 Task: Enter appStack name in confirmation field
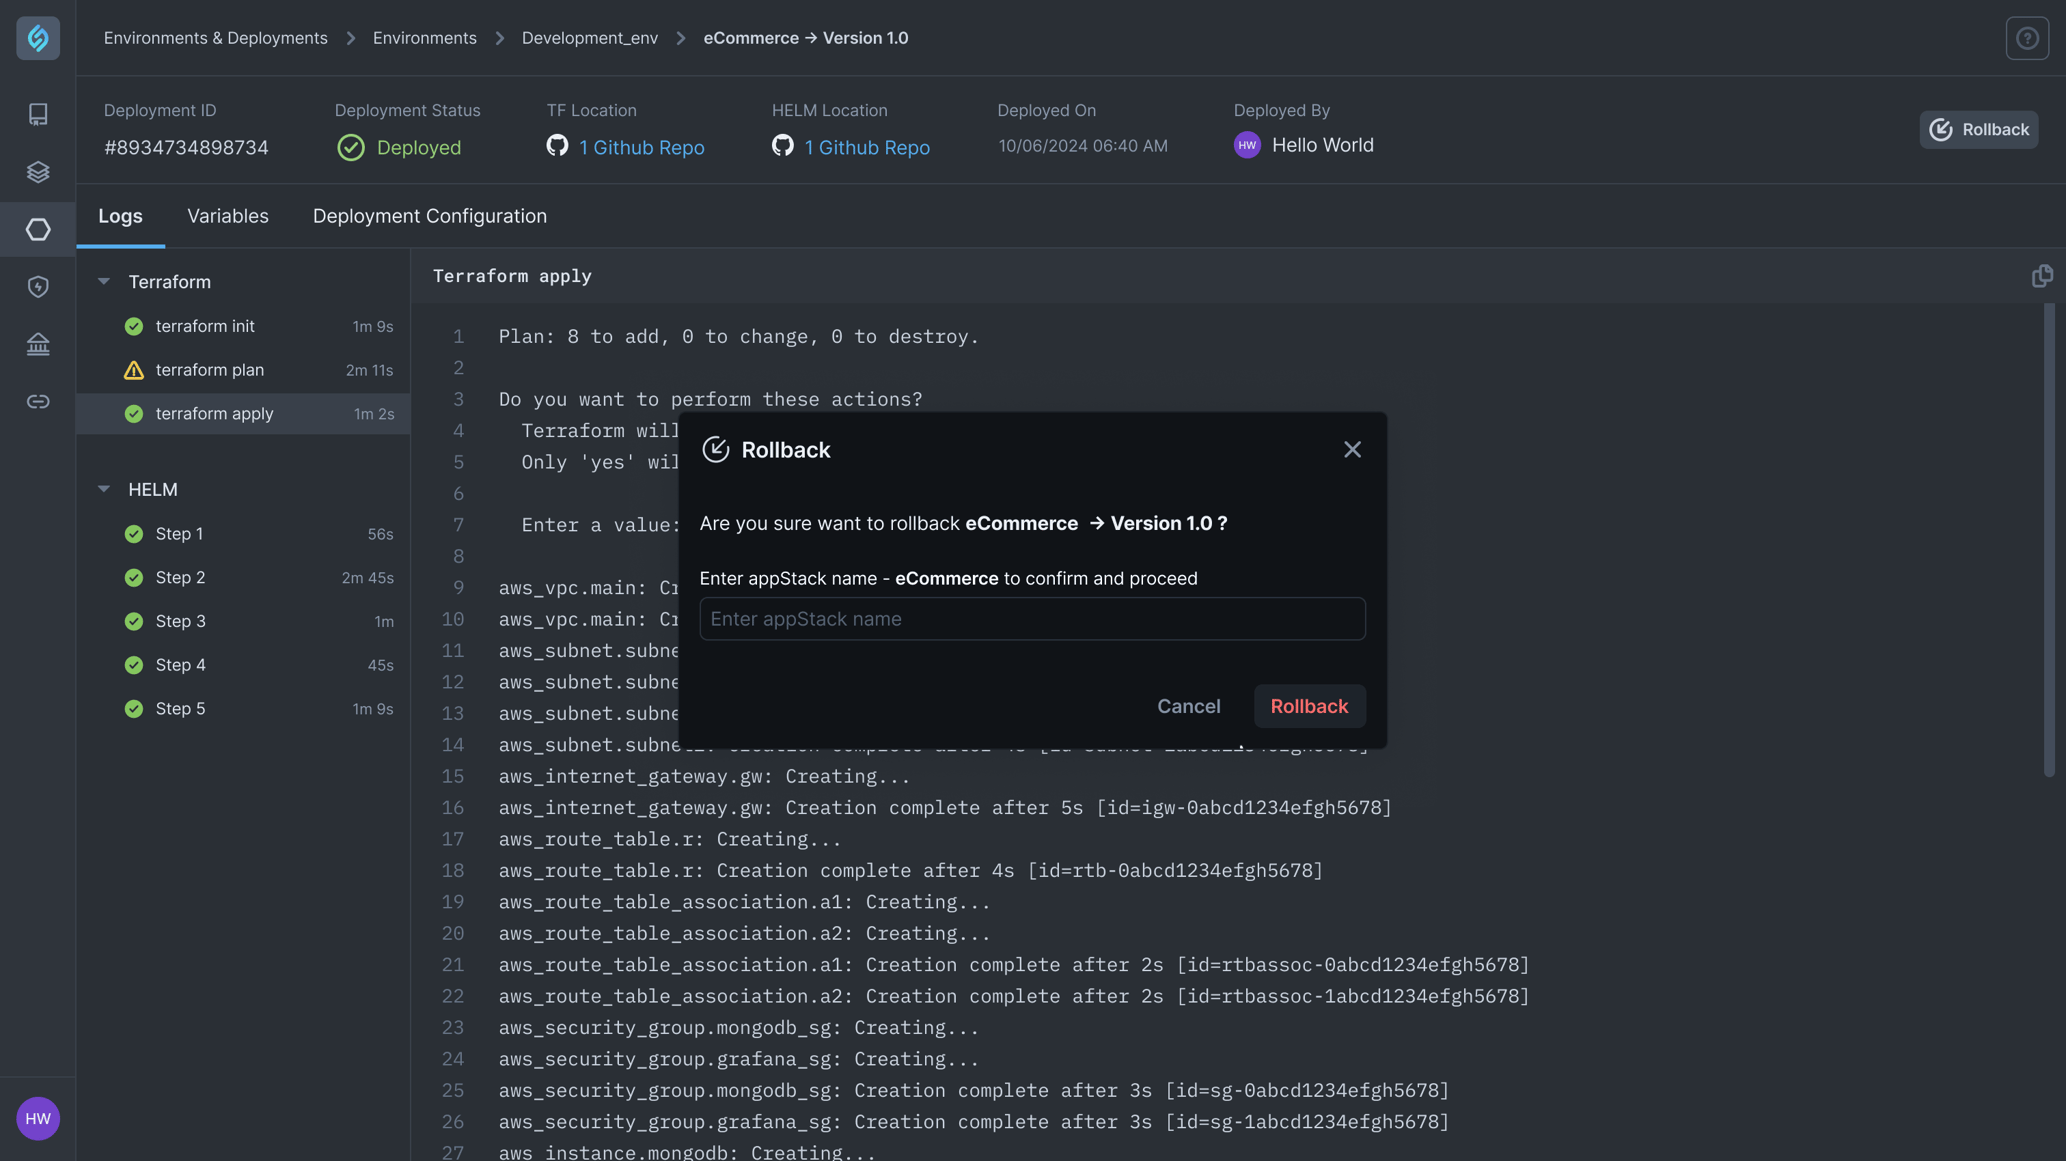click(x=1032, y=619)
